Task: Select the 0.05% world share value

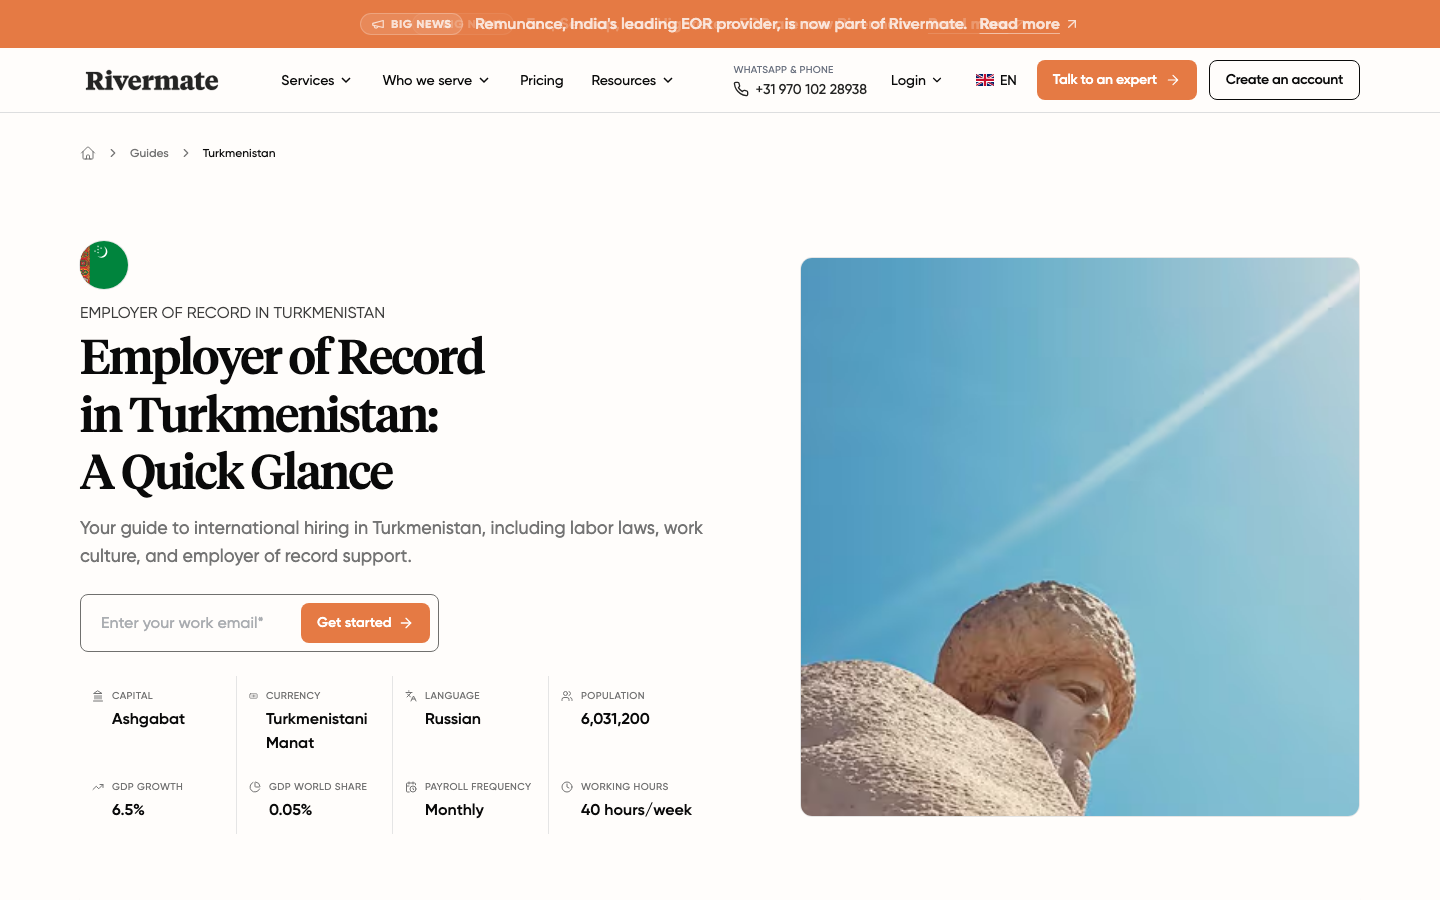Action: [290, 810]
